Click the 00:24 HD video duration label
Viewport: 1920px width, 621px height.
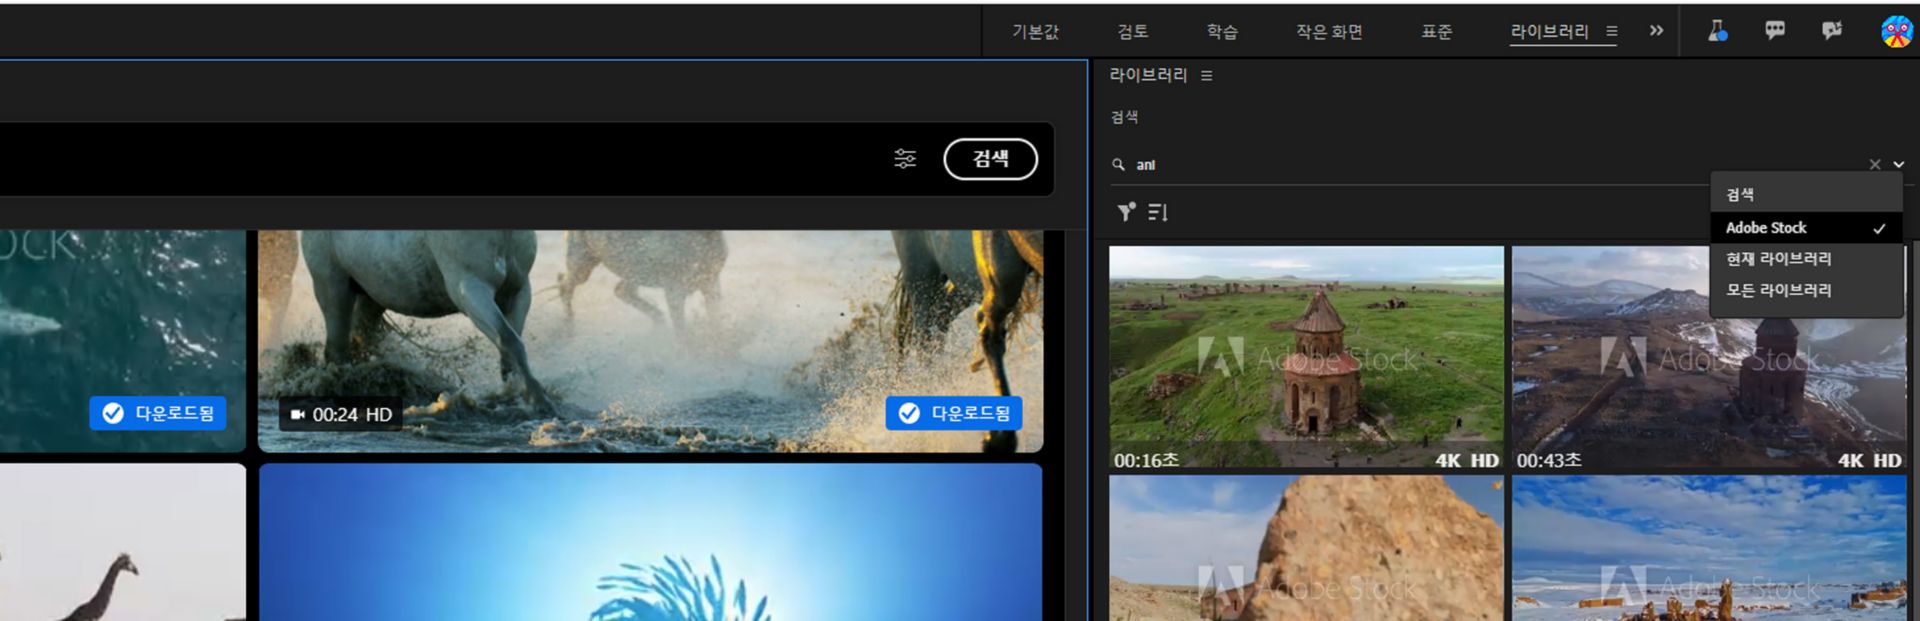tap(341, 414)
